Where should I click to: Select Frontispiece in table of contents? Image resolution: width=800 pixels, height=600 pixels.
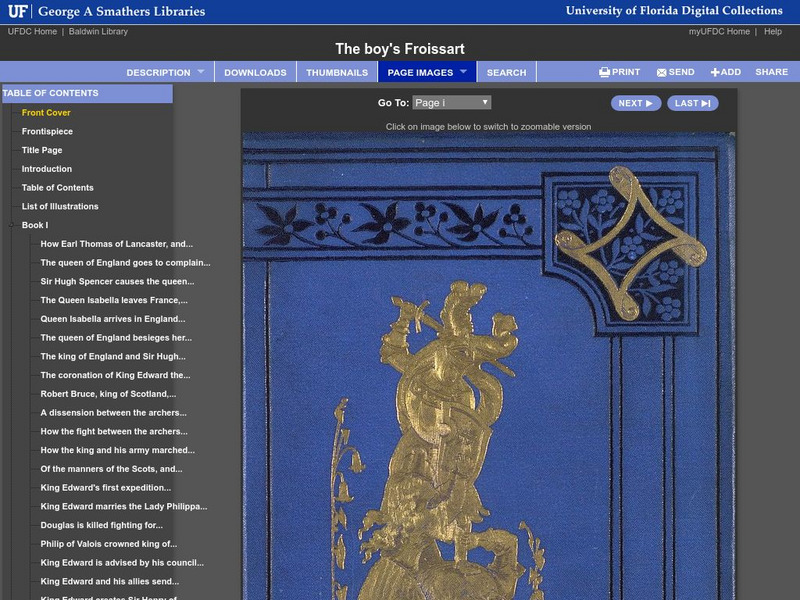(47, 132)
